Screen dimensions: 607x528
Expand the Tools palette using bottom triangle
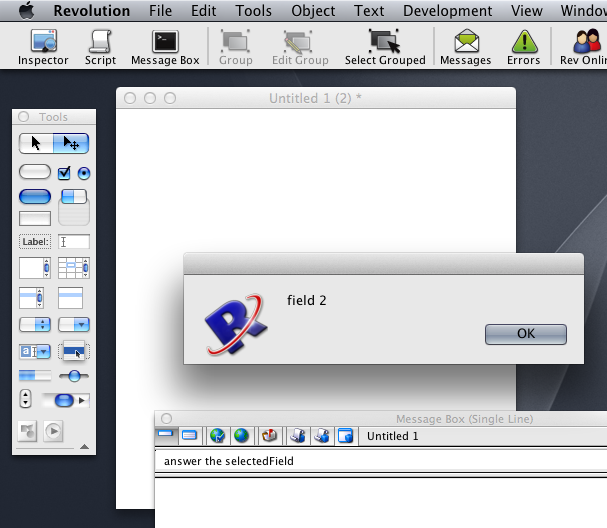(84, 446)
